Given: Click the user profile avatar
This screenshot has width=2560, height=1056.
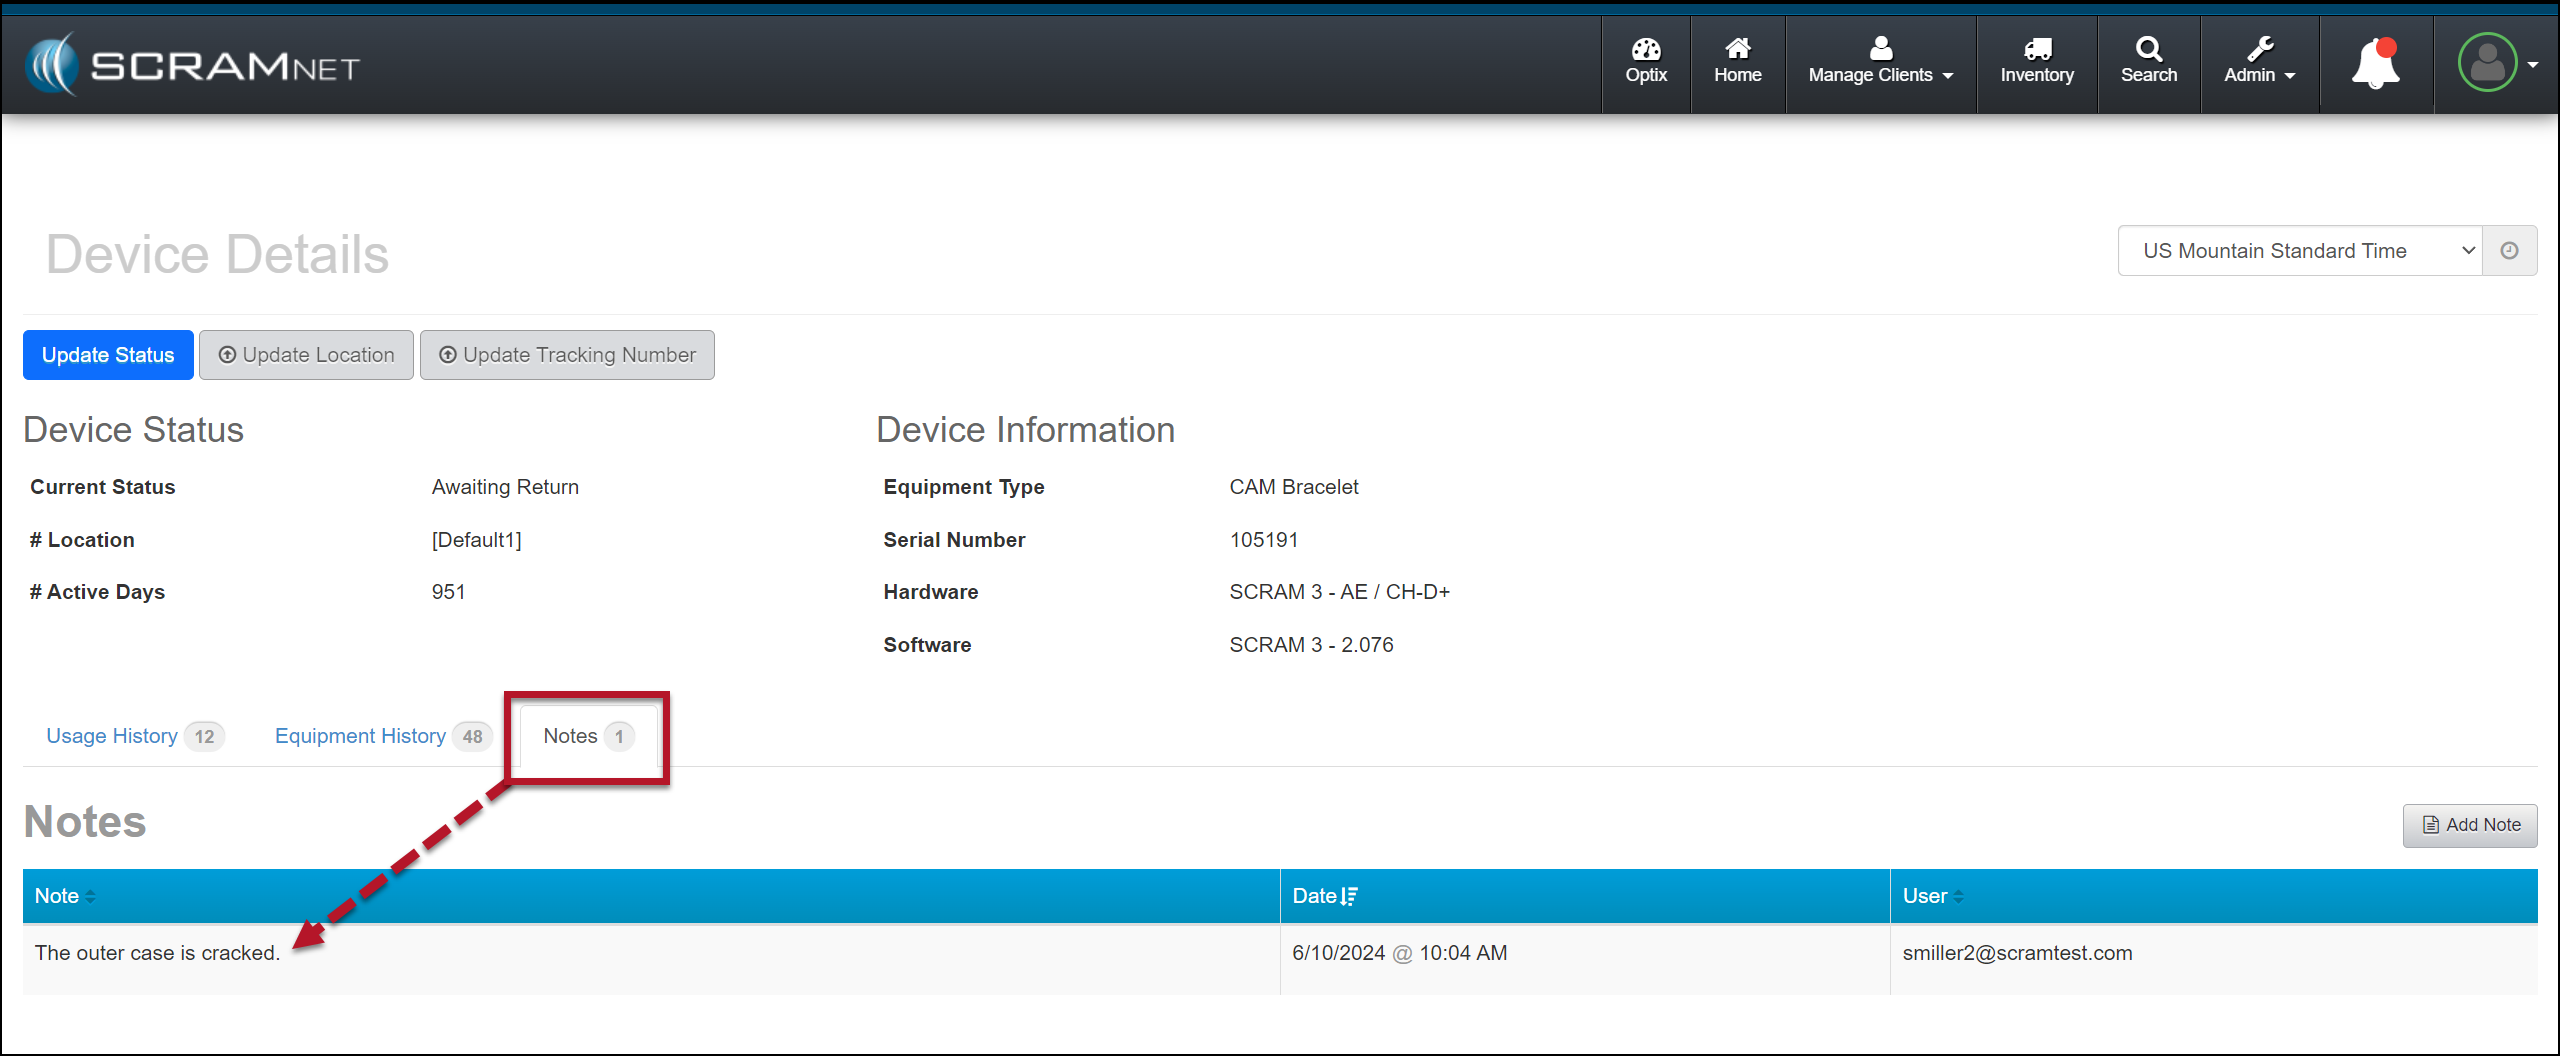Looking at the screenshot, I should point(2487,64).
